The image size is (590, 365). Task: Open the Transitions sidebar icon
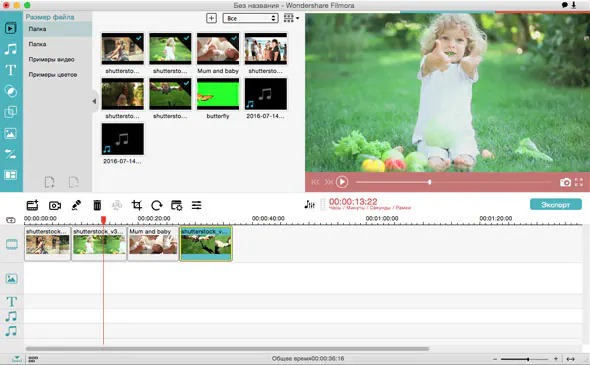click(11, 154)
